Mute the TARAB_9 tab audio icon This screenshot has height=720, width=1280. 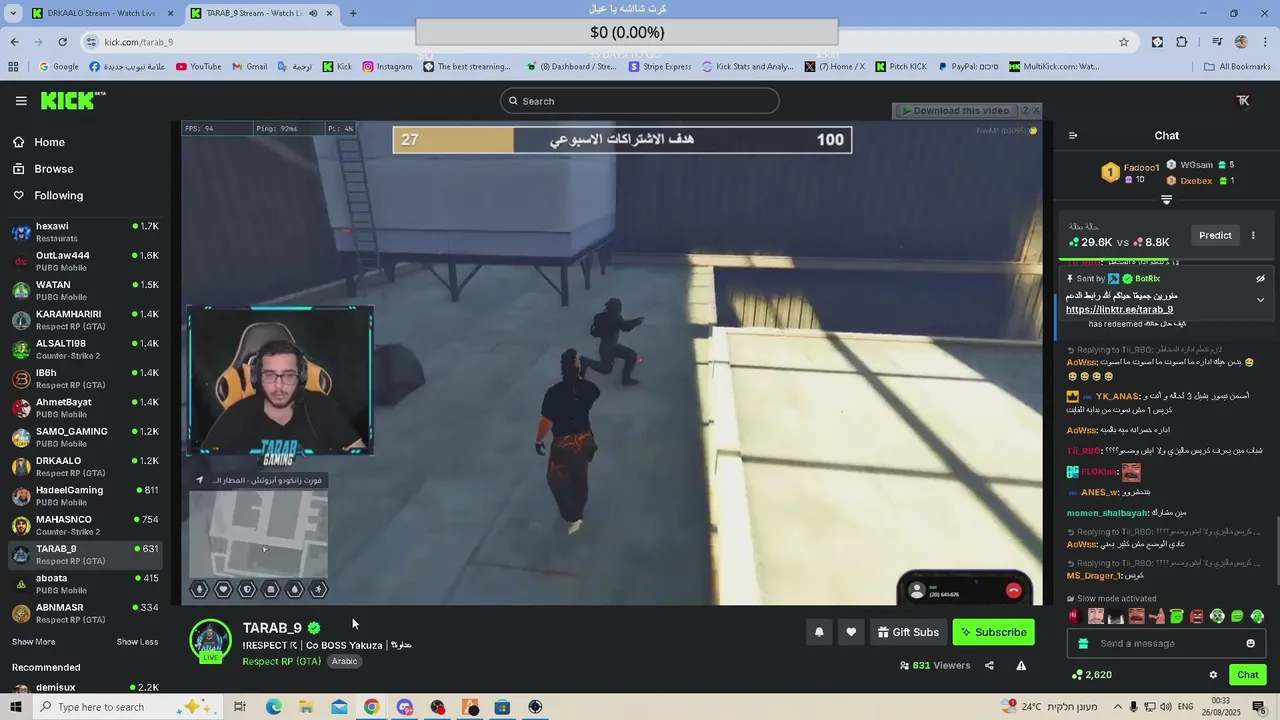coord(313,13)
